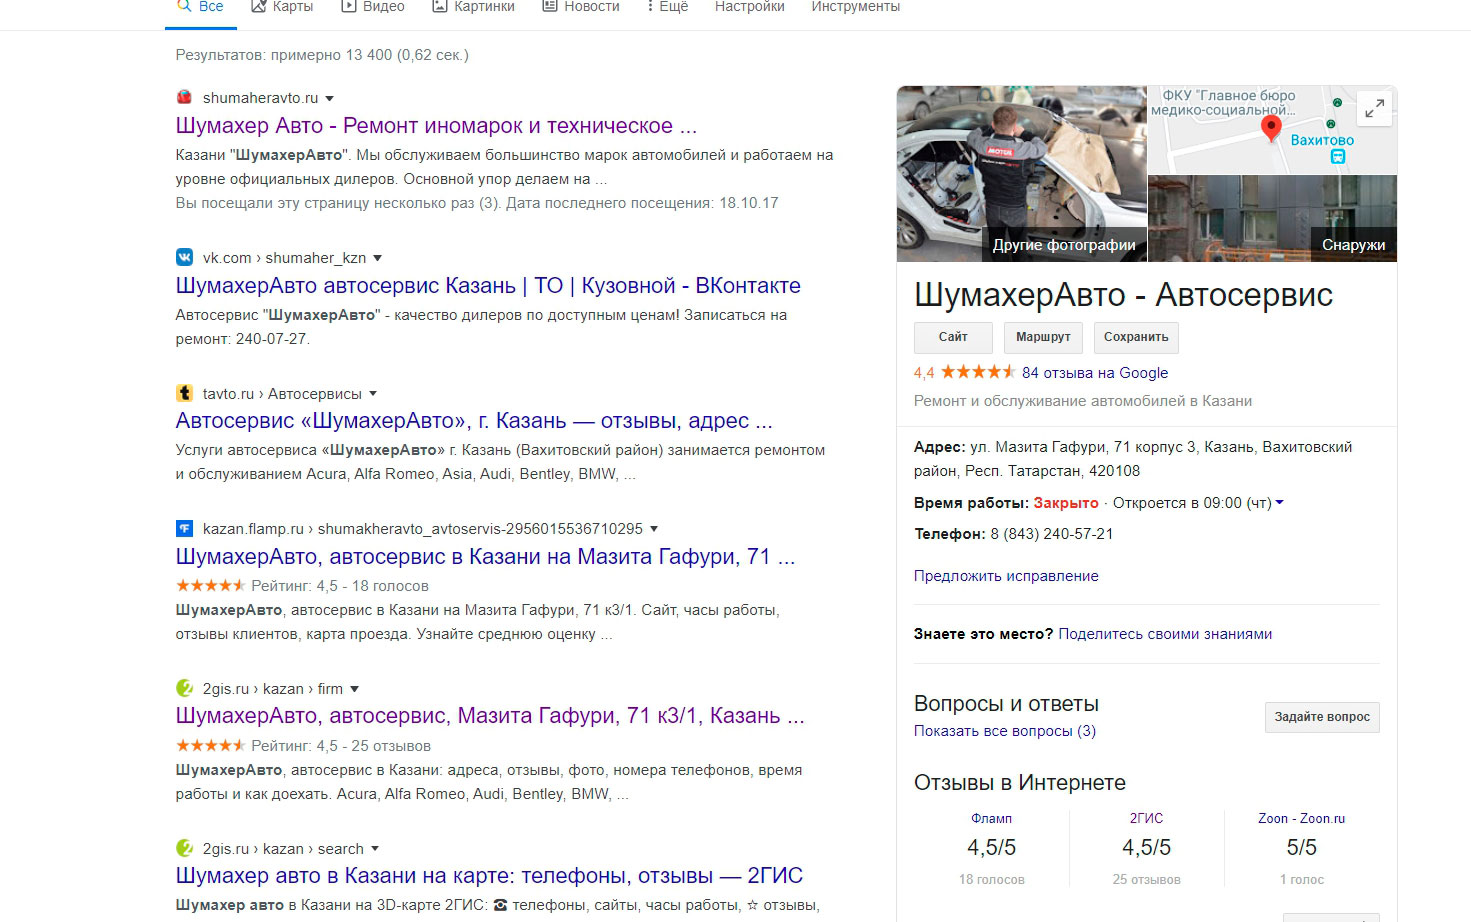
Task: Switch to the Новости tab
Action: coord(581,7)
